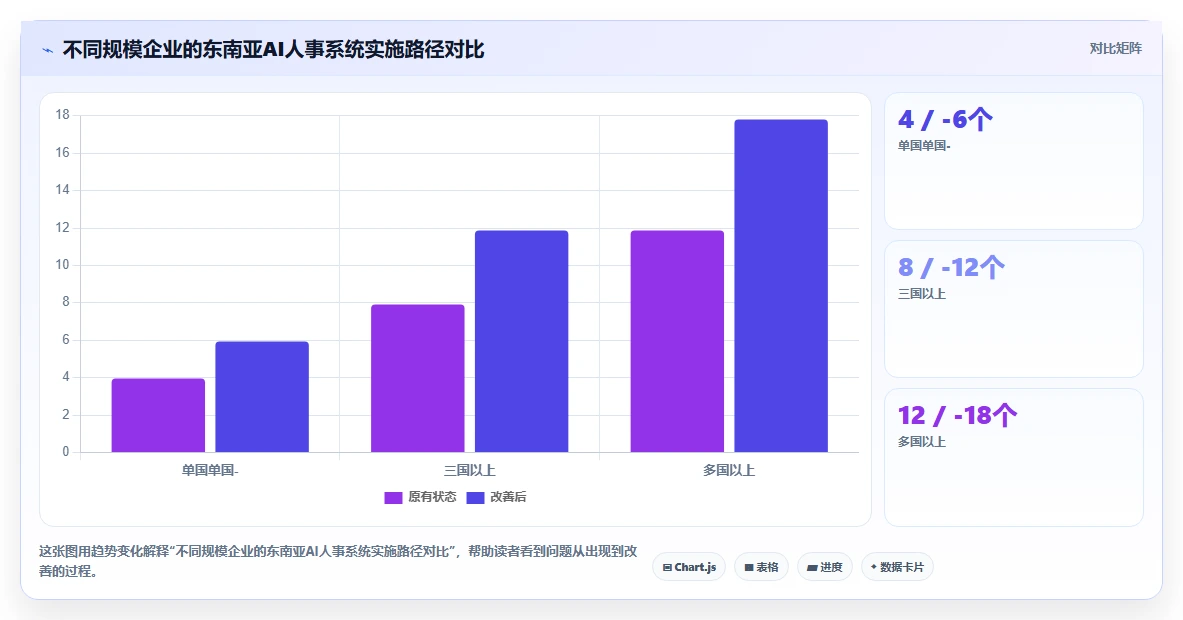Click the 原有状态 bar for 多国以上
1183x620 pixels.
[x=678, y=342]
